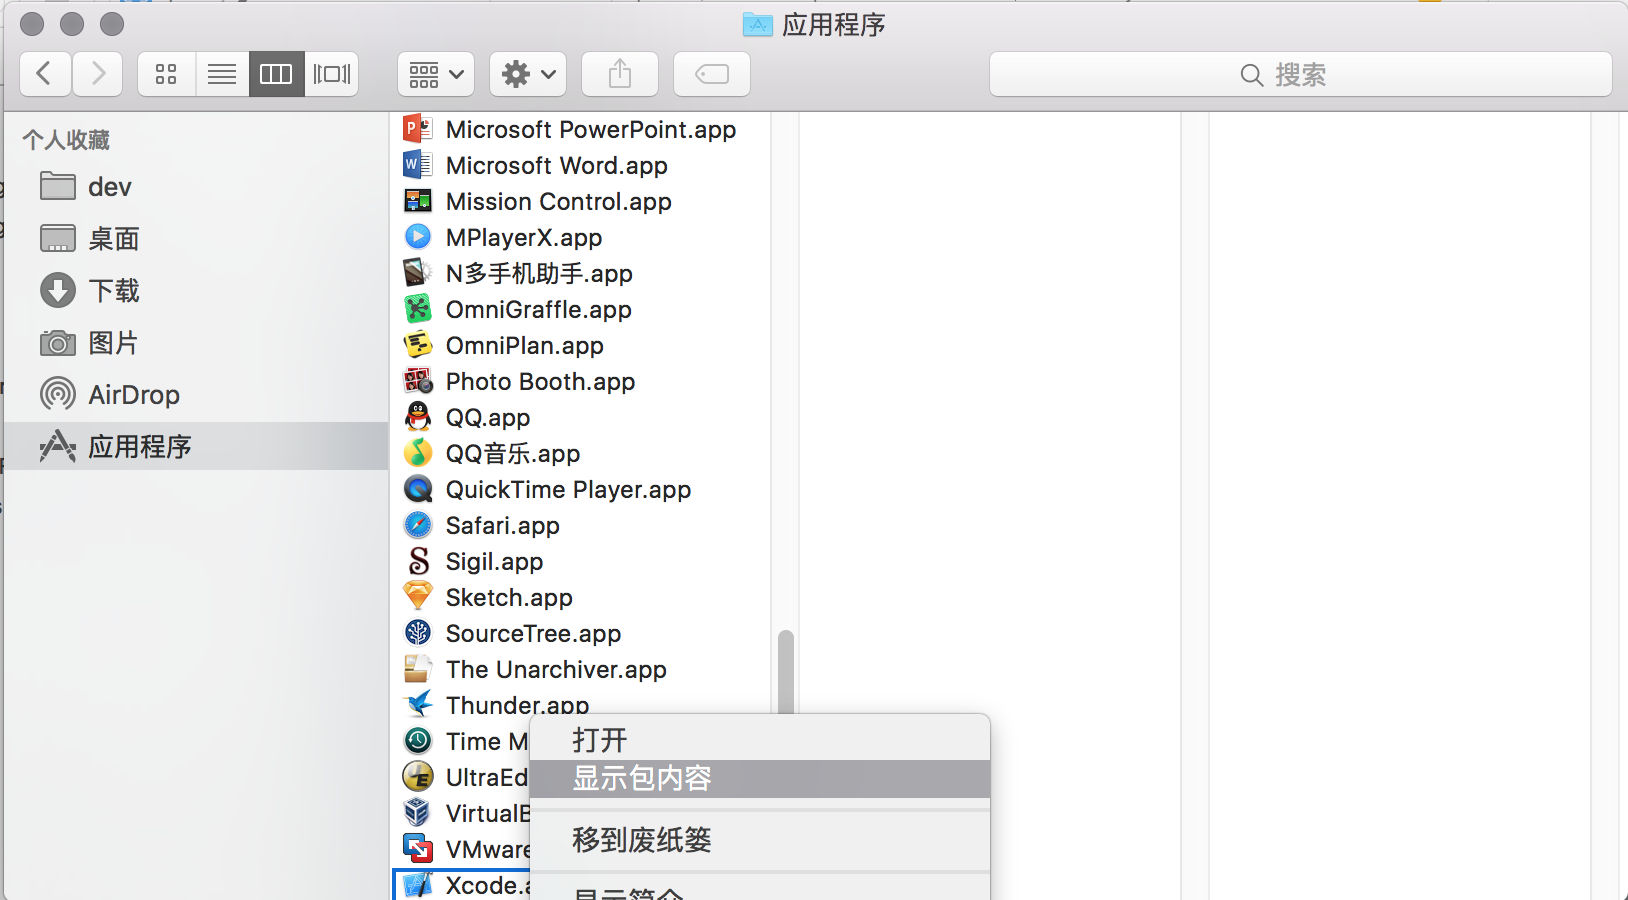
Task: Select 图片 in the sidebar
Action: click(196, 343)
